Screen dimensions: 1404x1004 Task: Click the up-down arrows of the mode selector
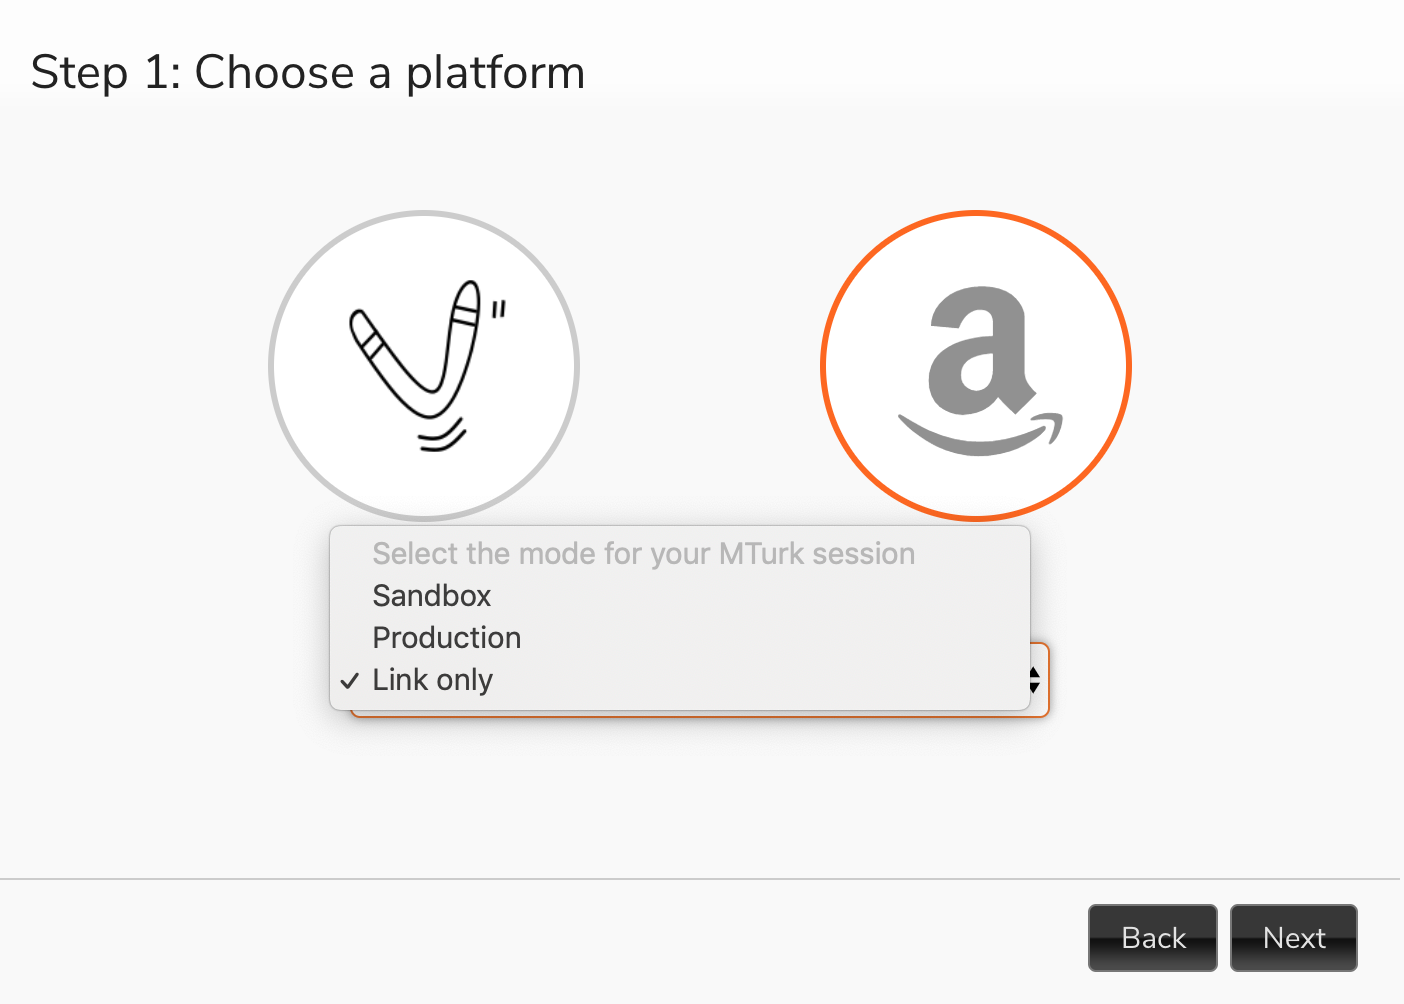coord(1034,680)
